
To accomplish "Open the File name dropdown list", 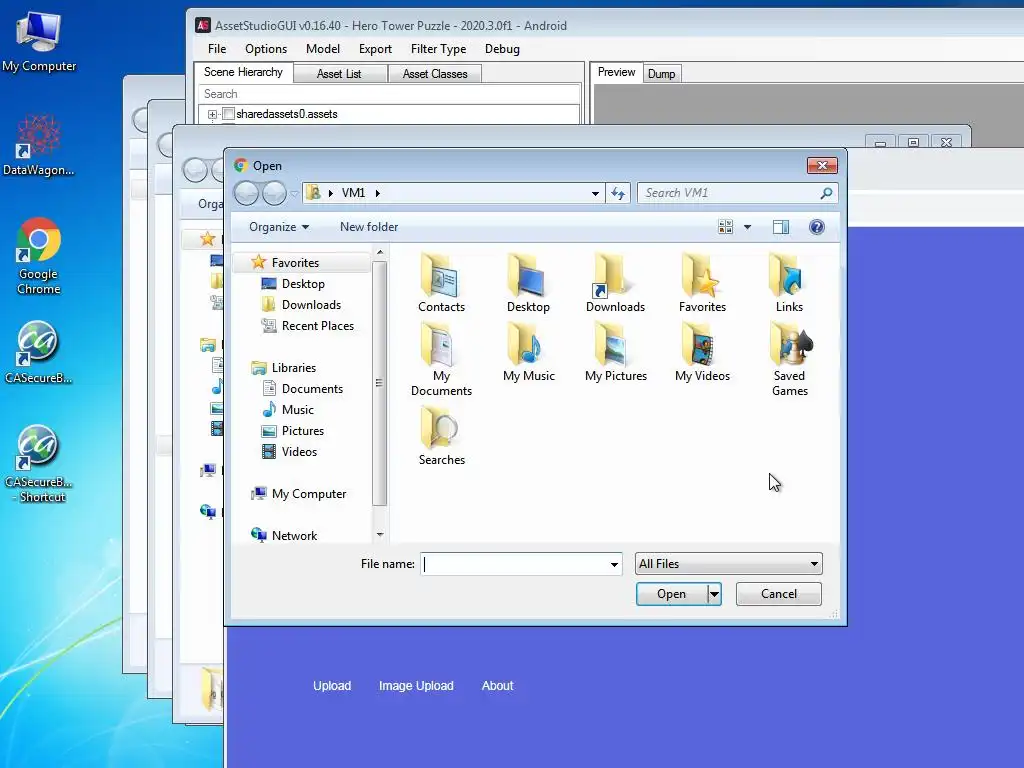I will [x=614, y=564].
